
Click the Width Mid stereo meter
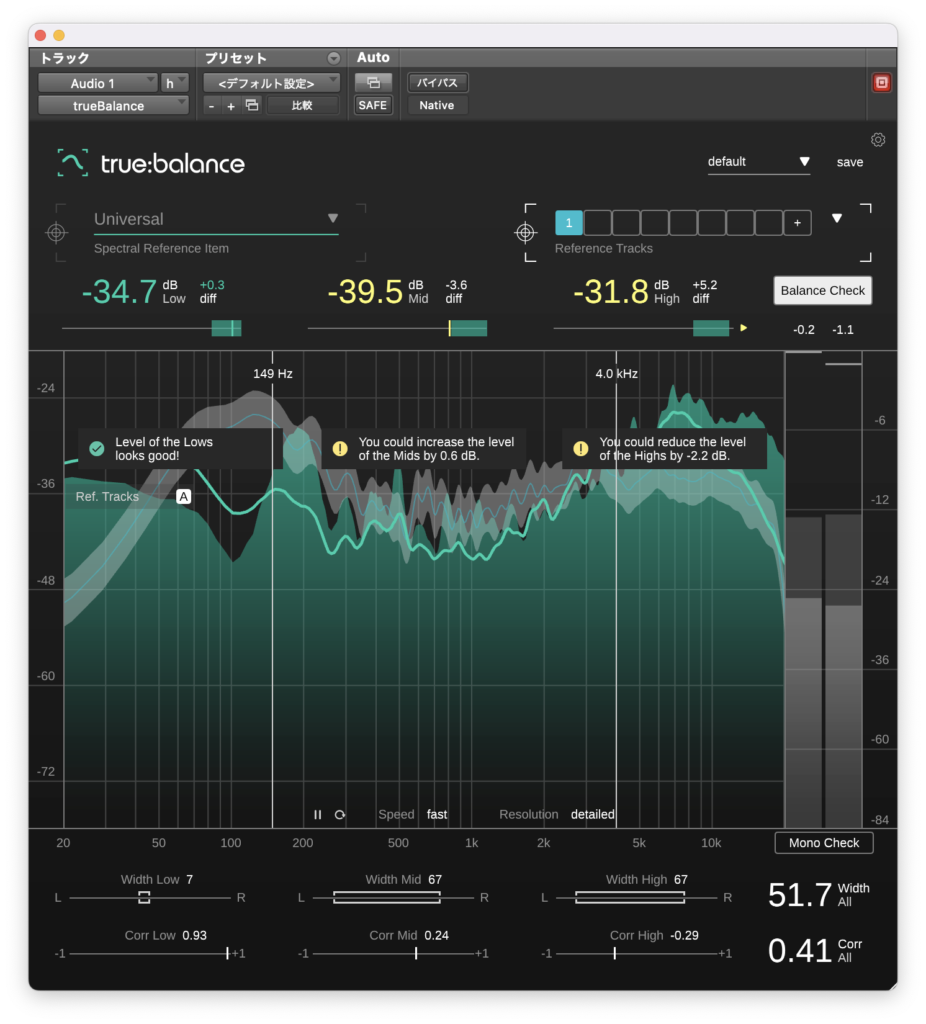(x=393, y=898)
